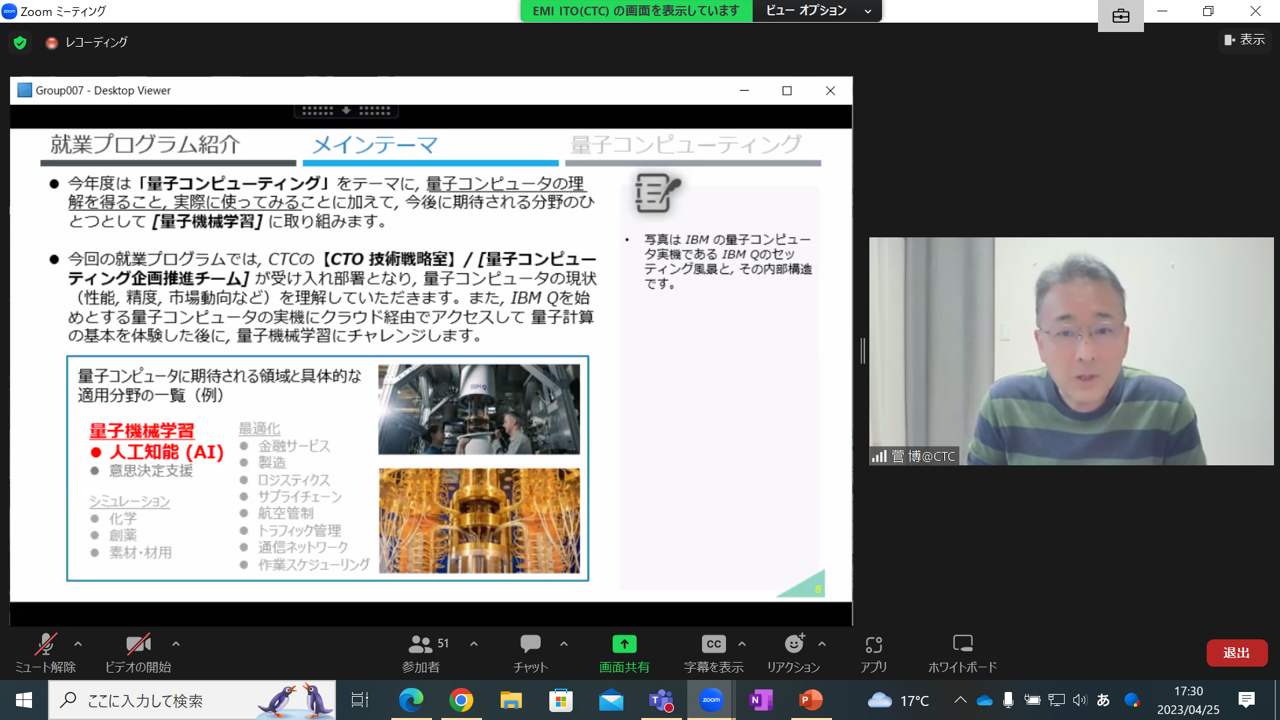Switch to Zoom taskbar icon
Image resolution: width=1280 pixels, height=720 pixels.
711,700
